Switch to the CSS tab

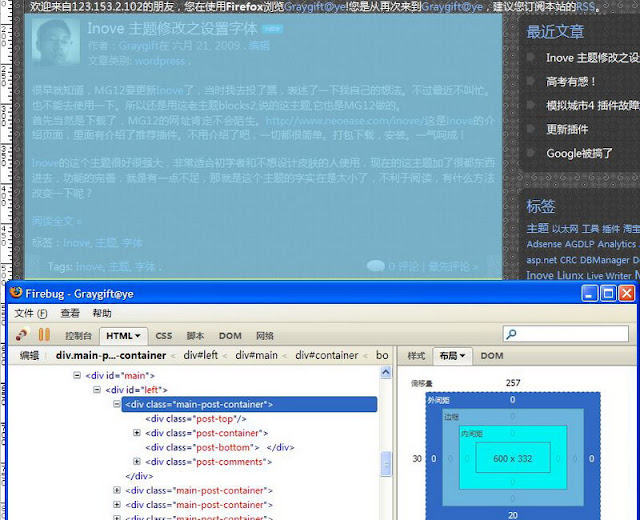(x=164, y=336)
